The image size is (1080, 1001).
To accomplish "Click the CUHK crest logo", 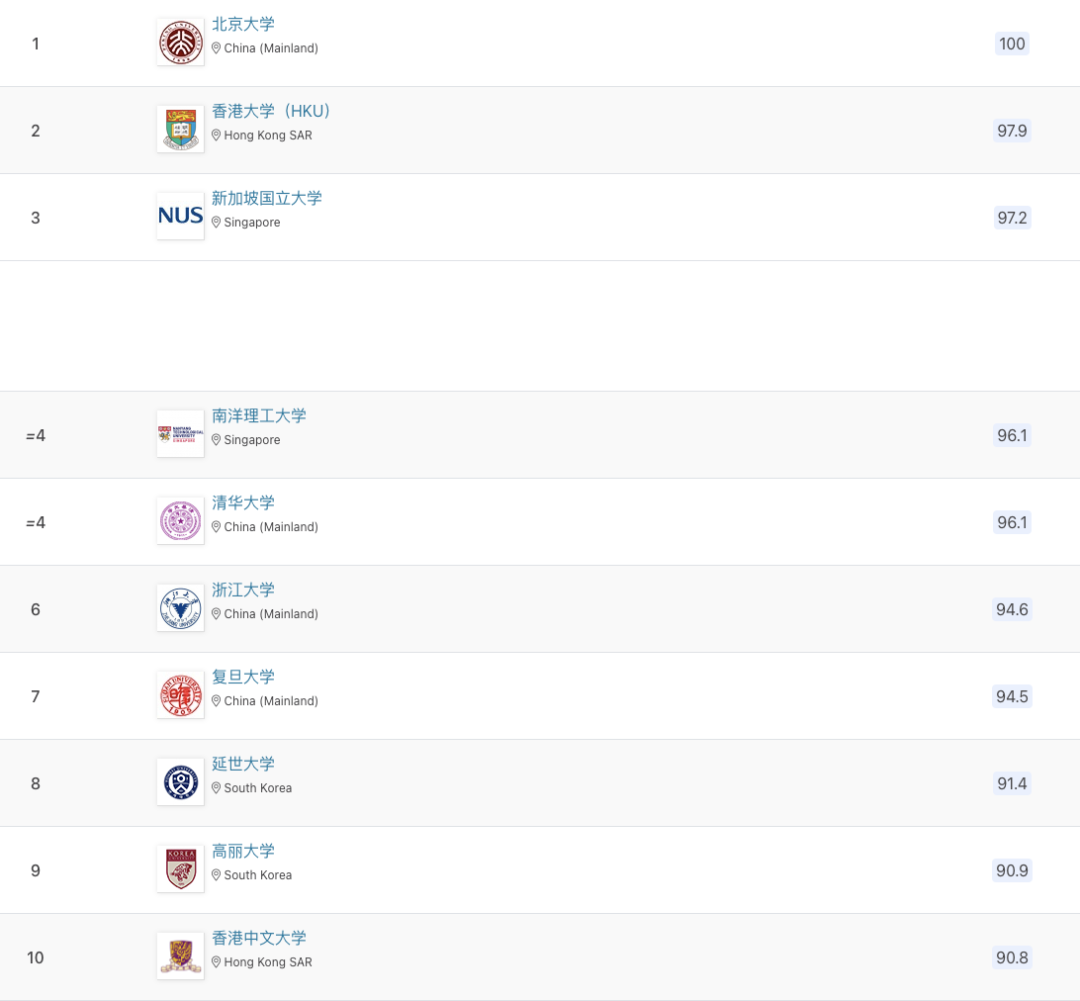I will click(180, 956).
